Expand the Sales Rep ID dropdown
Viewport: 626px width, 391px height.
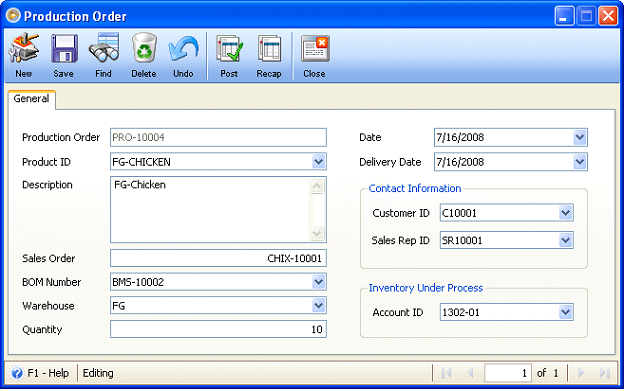(x=565, y=240)
